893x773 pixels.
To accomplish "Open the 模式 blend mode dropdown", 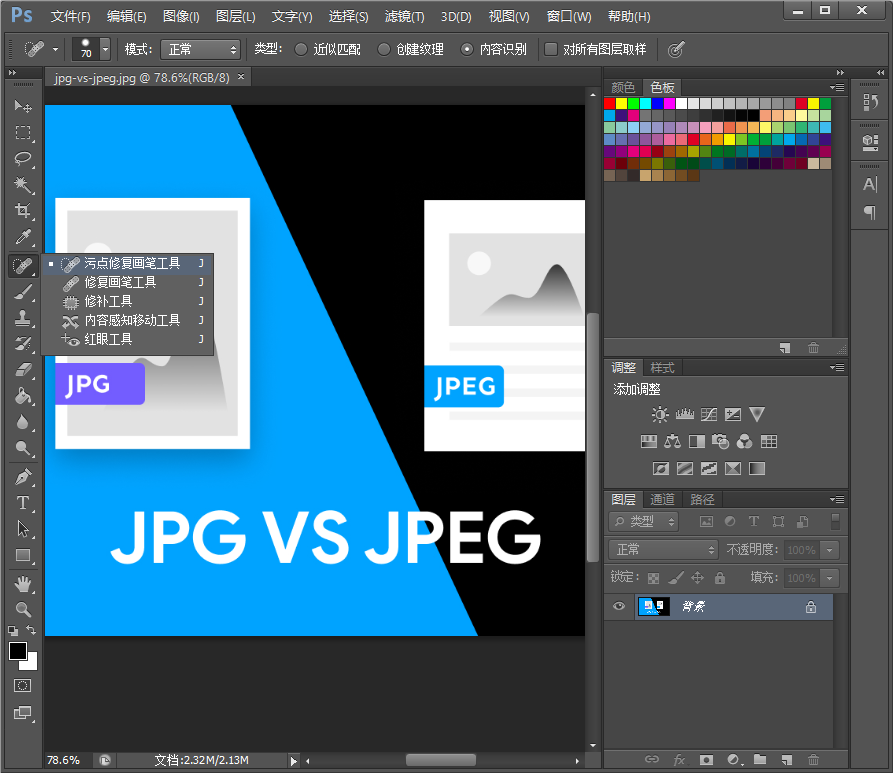I will (x=199, y=48).
